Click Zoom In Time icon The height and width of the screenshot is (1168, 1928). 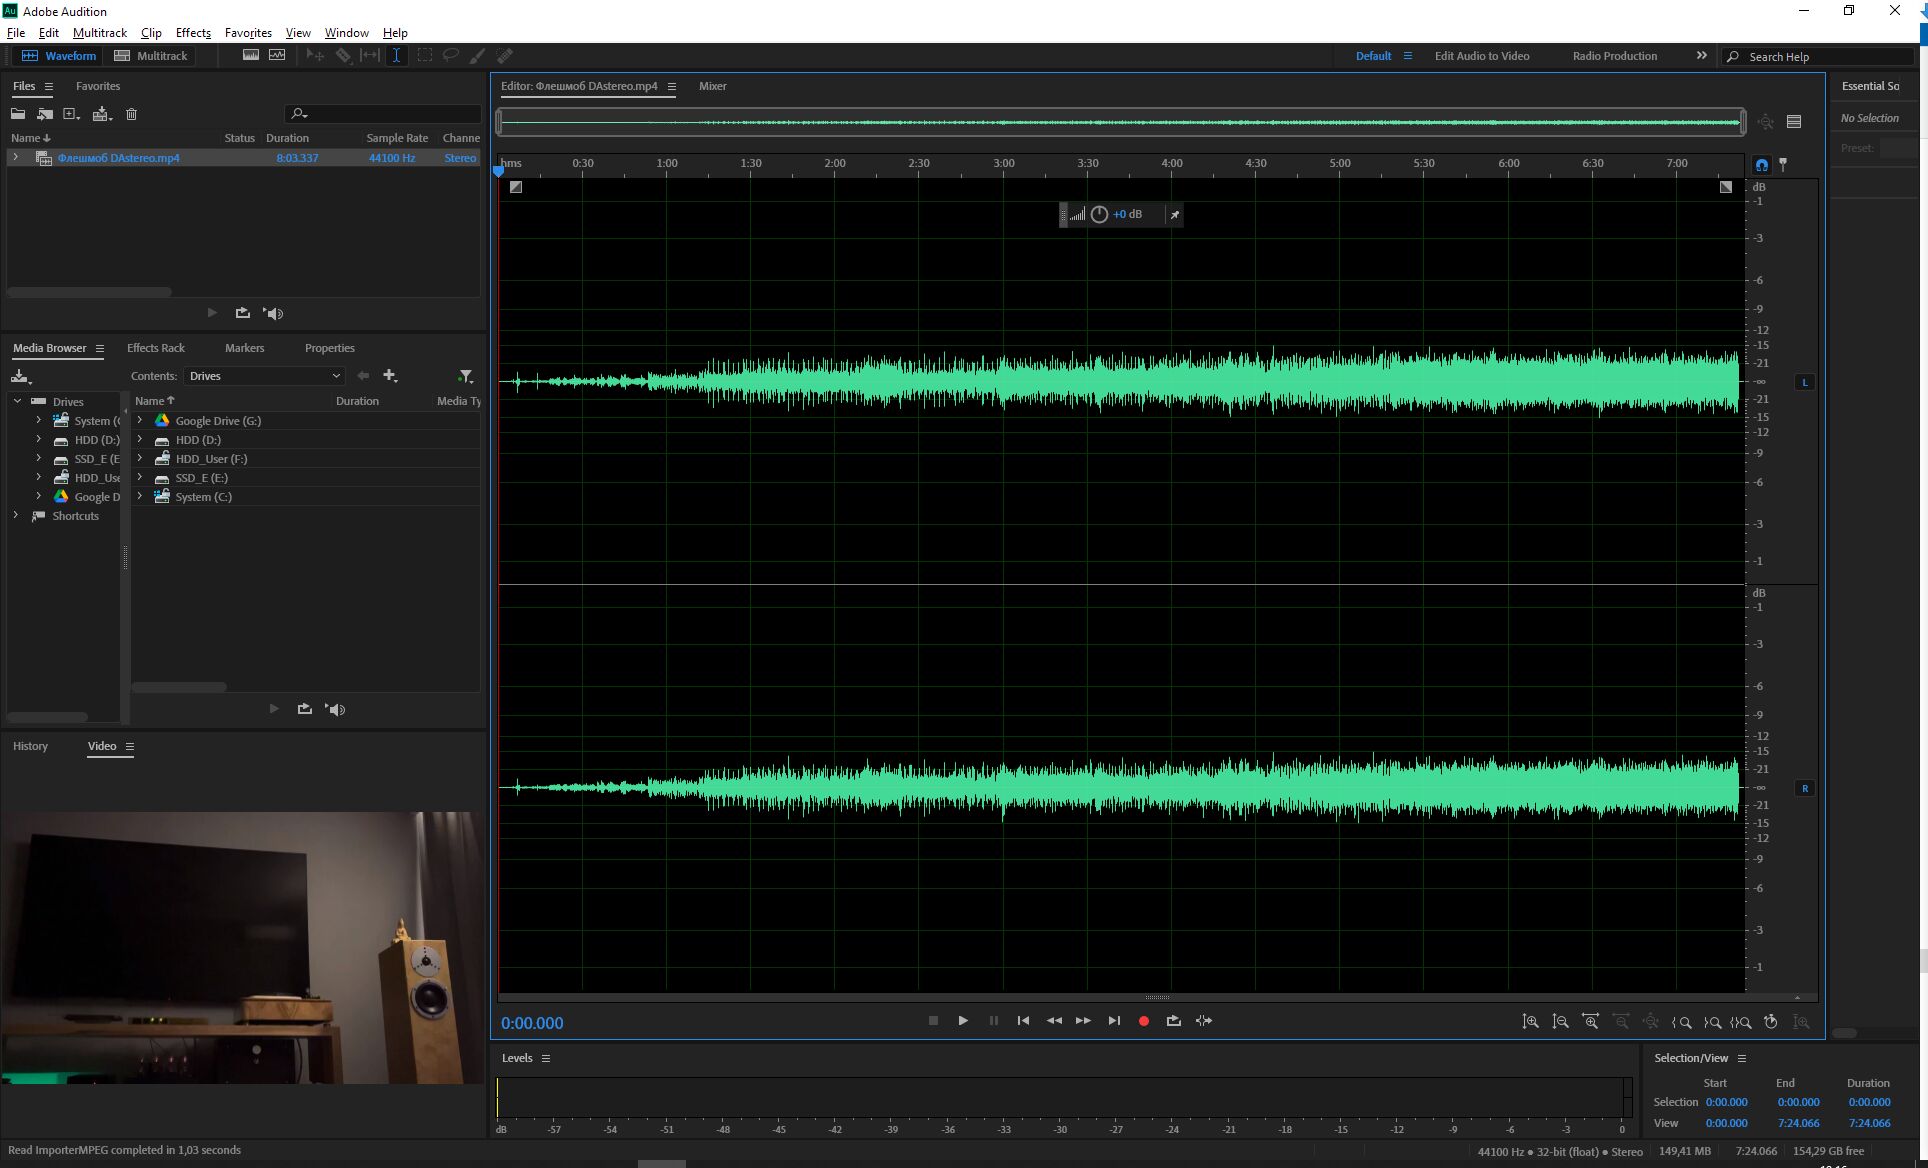[x=1591, y=1022]
